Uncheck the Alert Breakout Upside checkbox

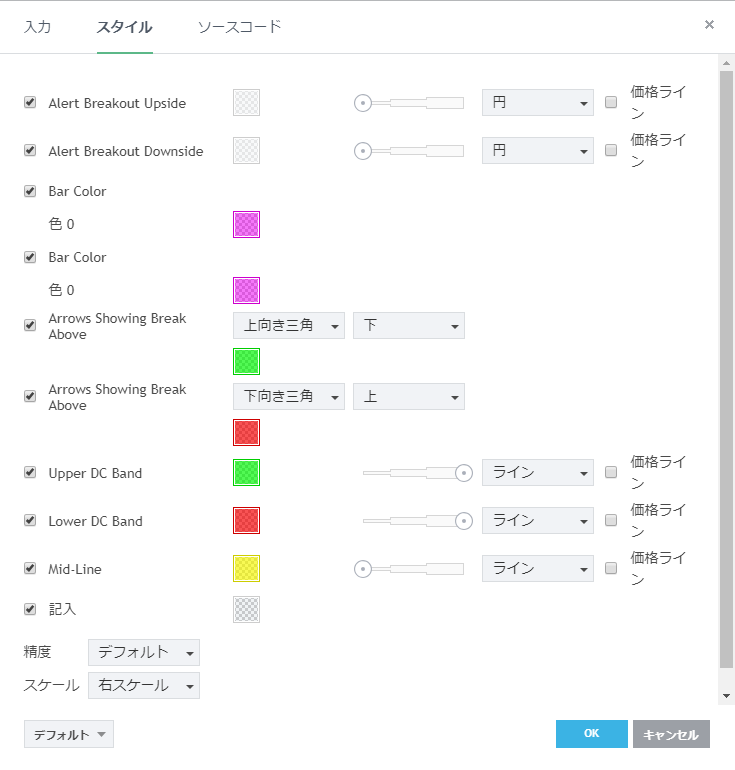30,102
